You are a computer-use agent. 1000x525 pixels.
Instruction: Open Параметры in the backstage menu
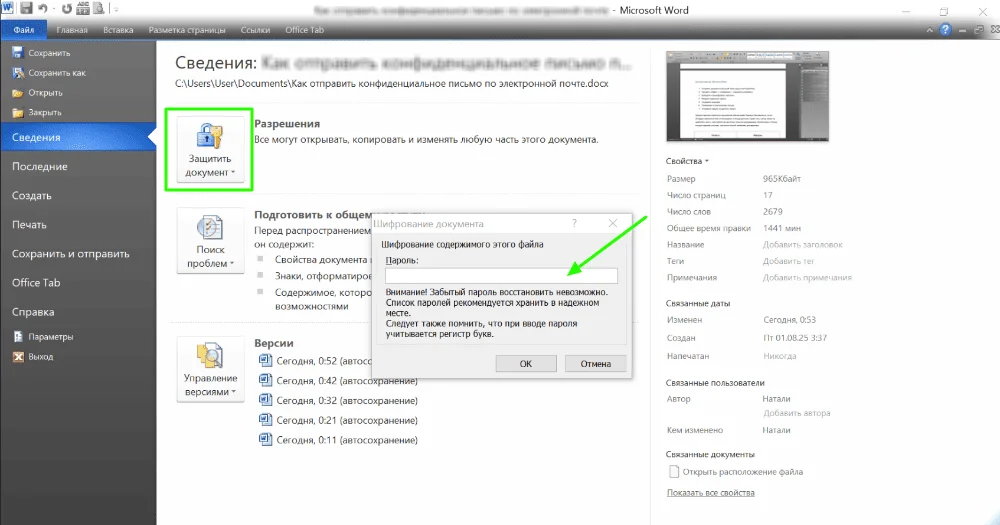(43, 337)
